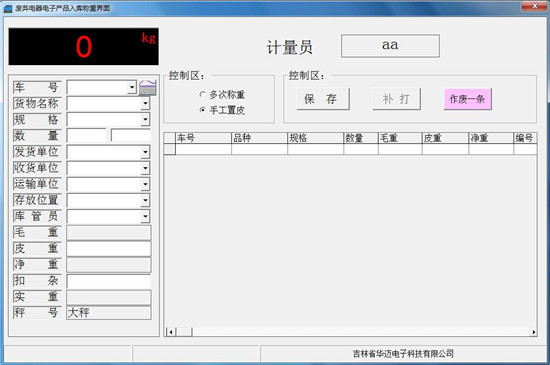Click the first 数量 input box

point(86,135)
